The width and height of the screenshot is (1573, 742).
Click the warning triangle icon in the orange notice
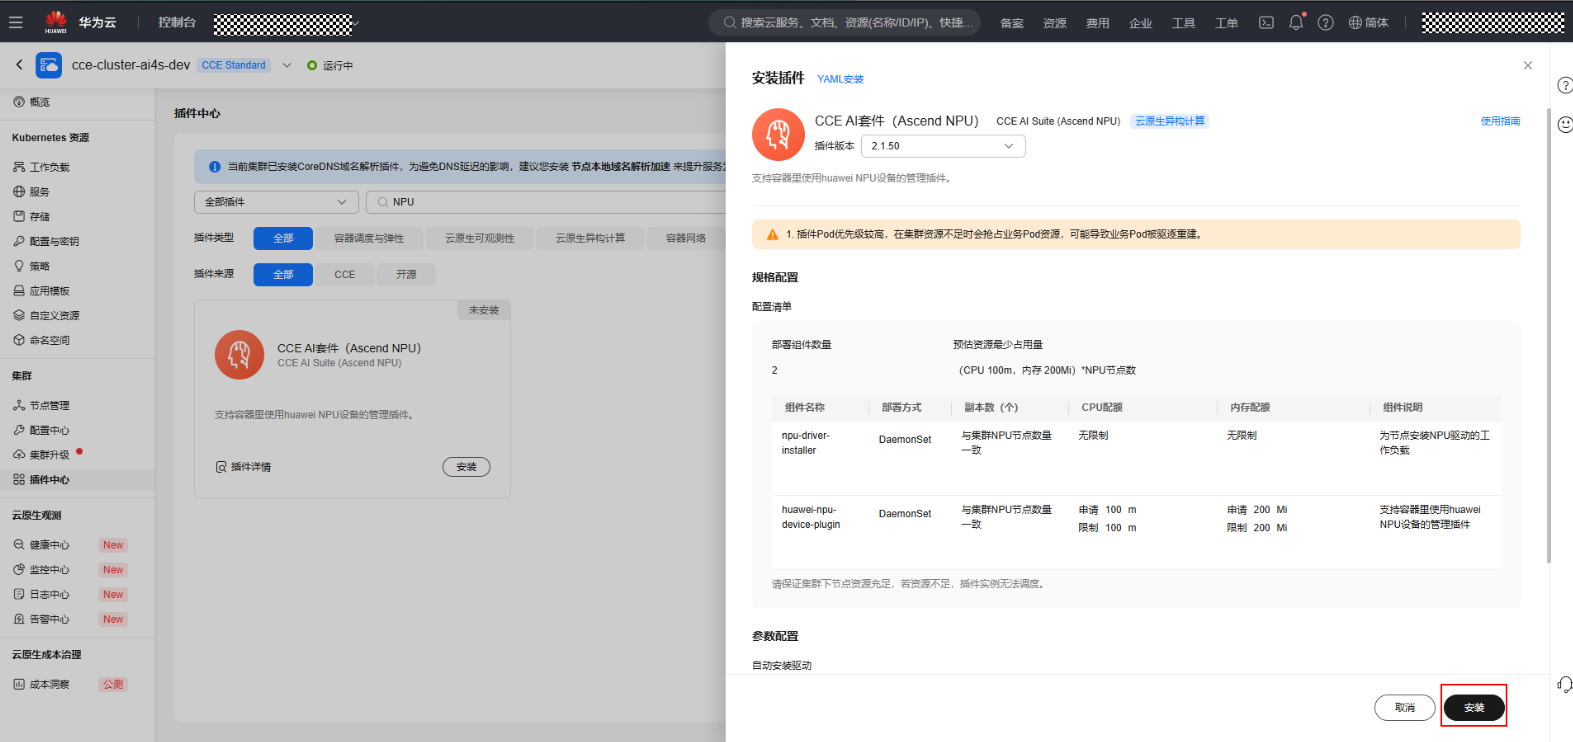coord(772,234)
